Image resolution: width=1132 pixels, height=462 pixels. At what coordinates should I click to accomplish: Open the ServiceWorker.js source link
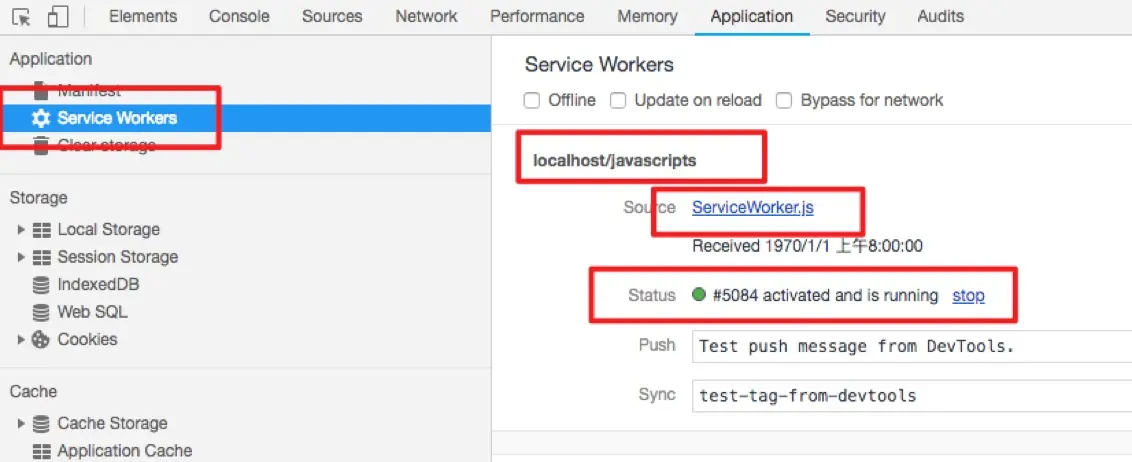pos(752,208)
